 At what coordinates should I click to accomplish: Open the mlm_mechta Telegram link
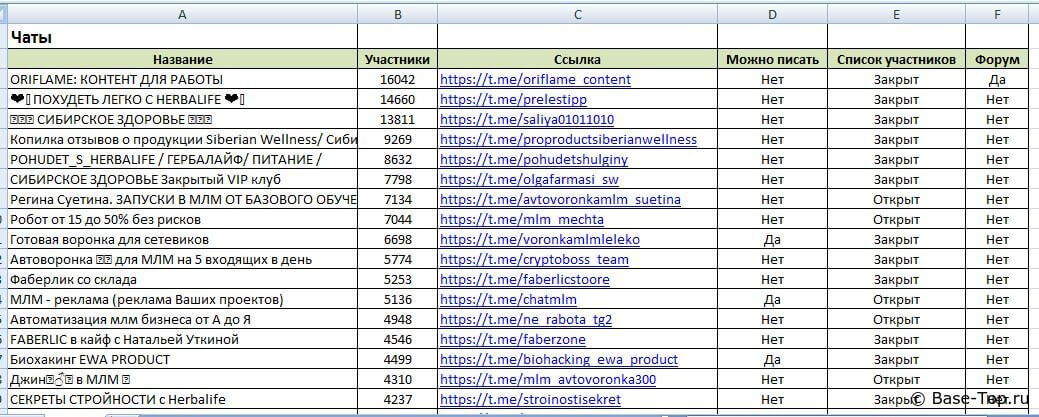tap(521, 219)
